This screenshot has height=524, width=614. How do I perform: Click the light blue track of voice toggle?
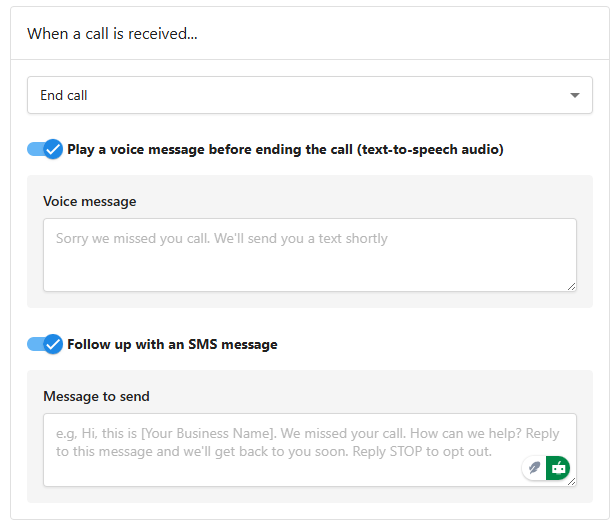tap(35, 149)
